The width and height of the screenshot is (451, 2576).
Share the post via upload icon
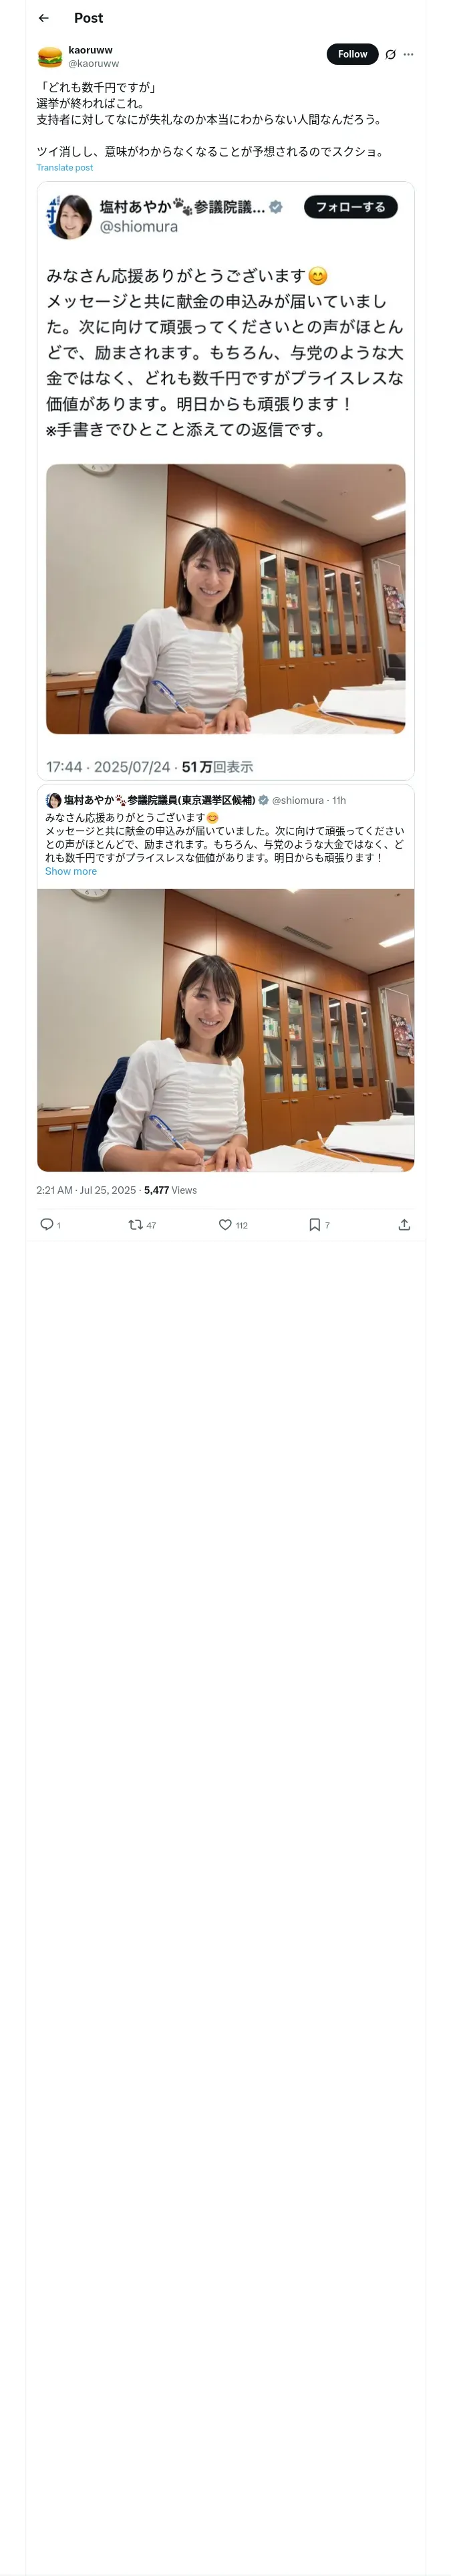coord(404,1224)
